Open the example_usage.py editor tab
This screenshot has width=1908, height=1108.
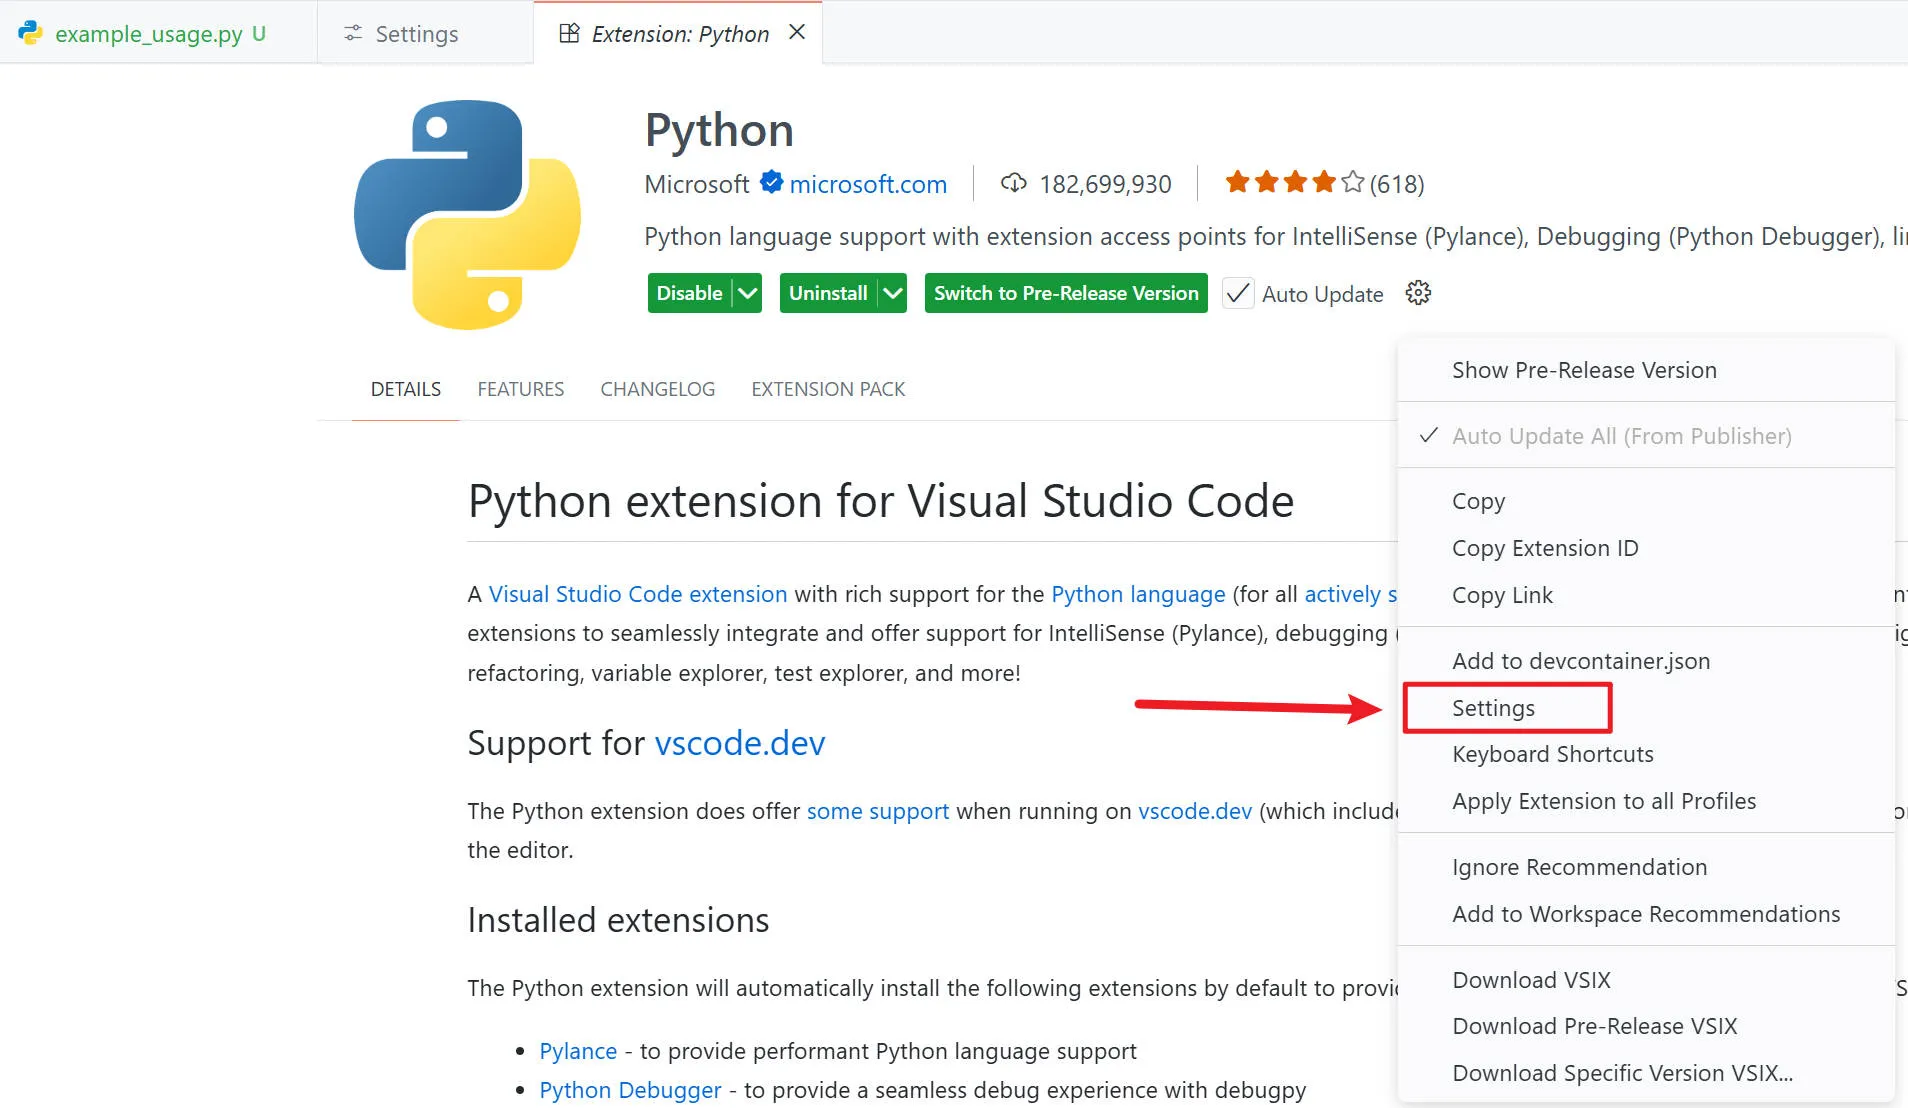(x=148, y=34)
